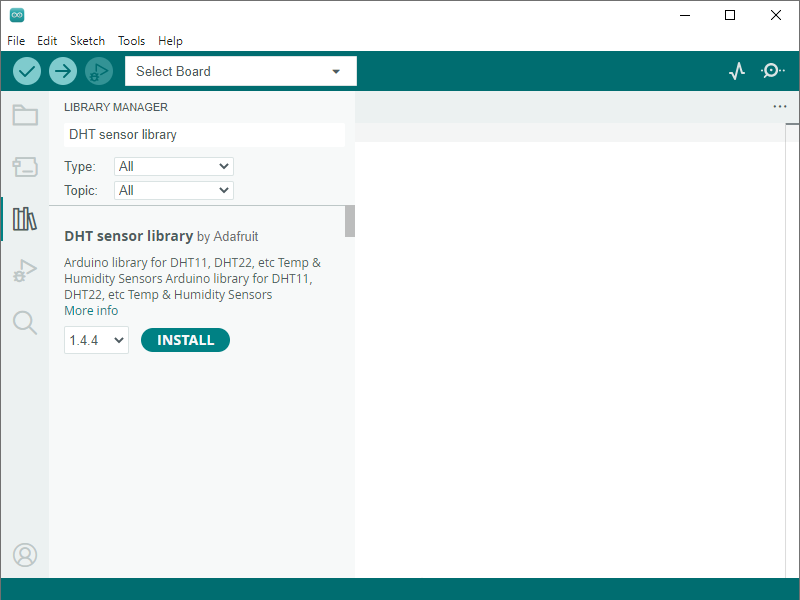Open the Sketchbook folder panel
Image resolution: width=800 pixels, height=600 pixels.
tap(25, 115)
